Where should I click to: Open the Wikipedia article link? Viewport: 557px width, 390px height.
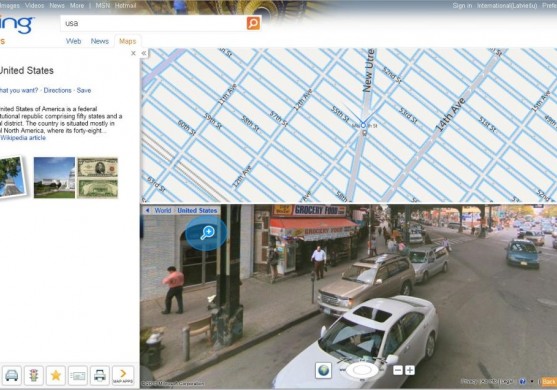point(23,138)
